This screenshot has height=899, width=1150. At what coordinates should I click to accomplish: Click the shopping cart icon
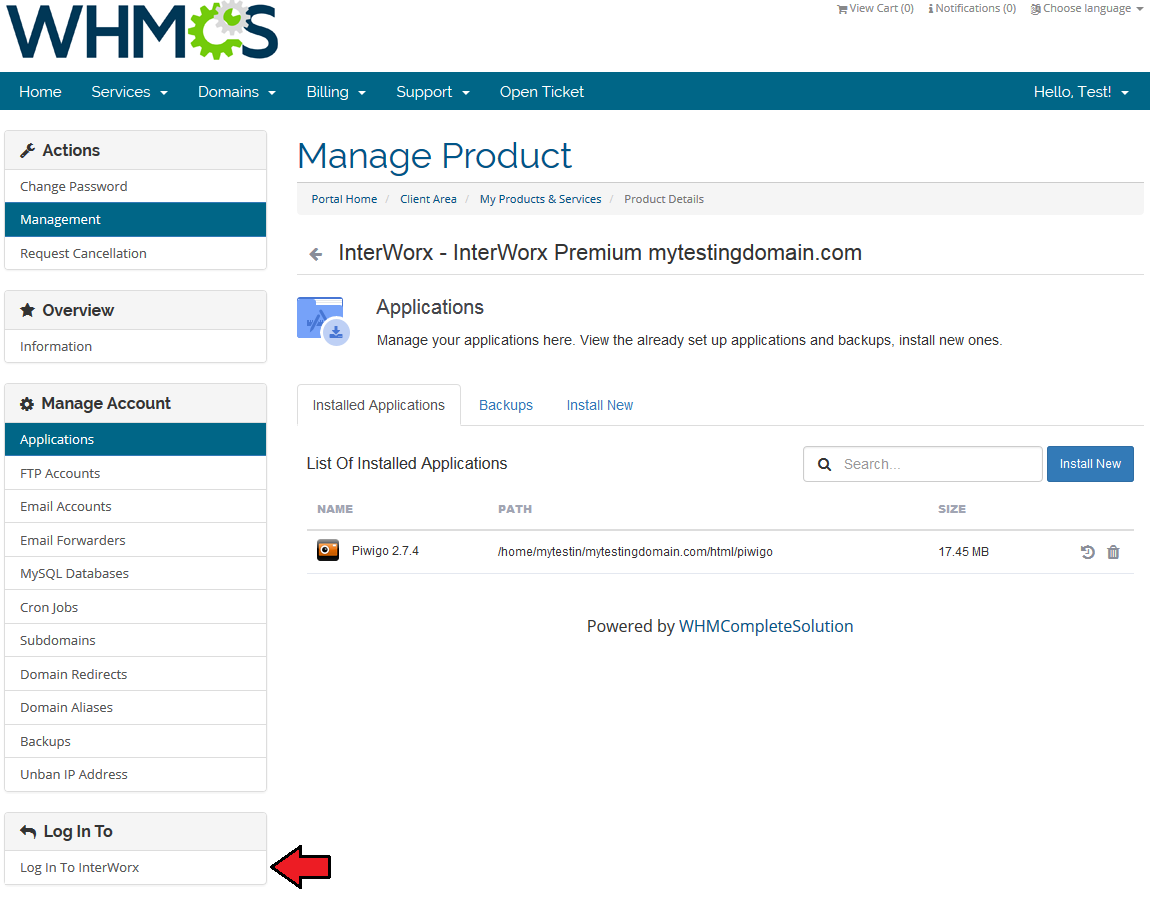[842, 9]
